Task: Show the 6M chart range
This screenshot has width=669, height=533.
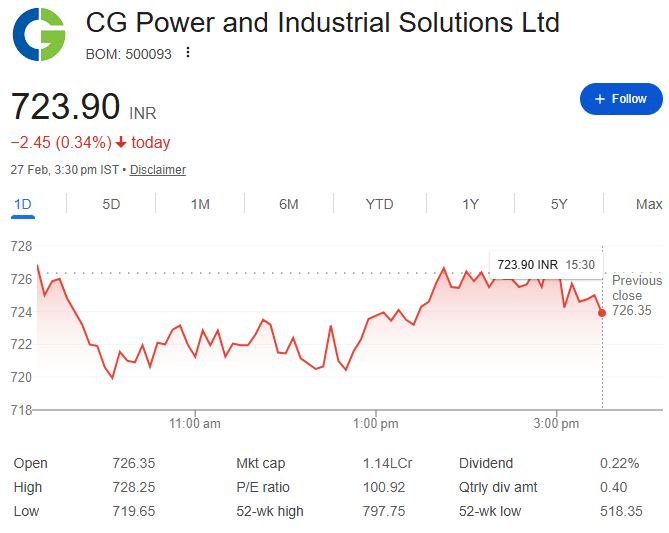Action: (289, 204)
